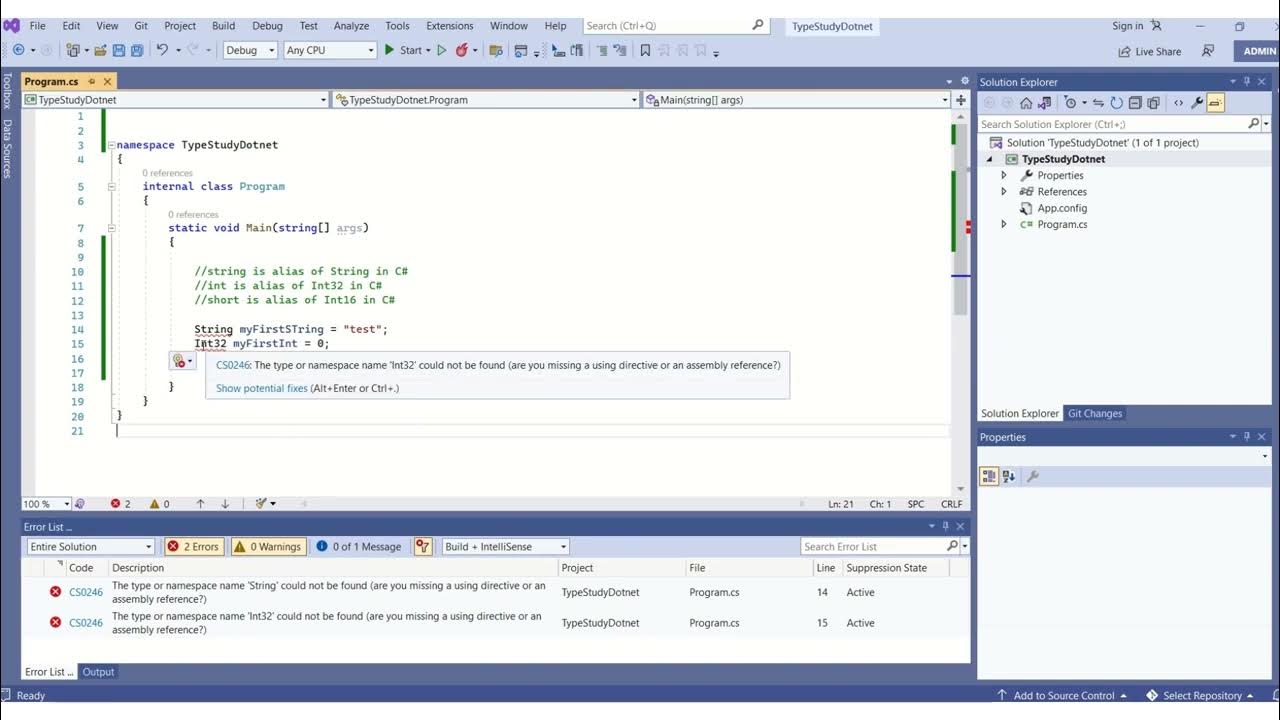Click the Hot Reload flame icon
The image size is (1280, 720).
462,50
